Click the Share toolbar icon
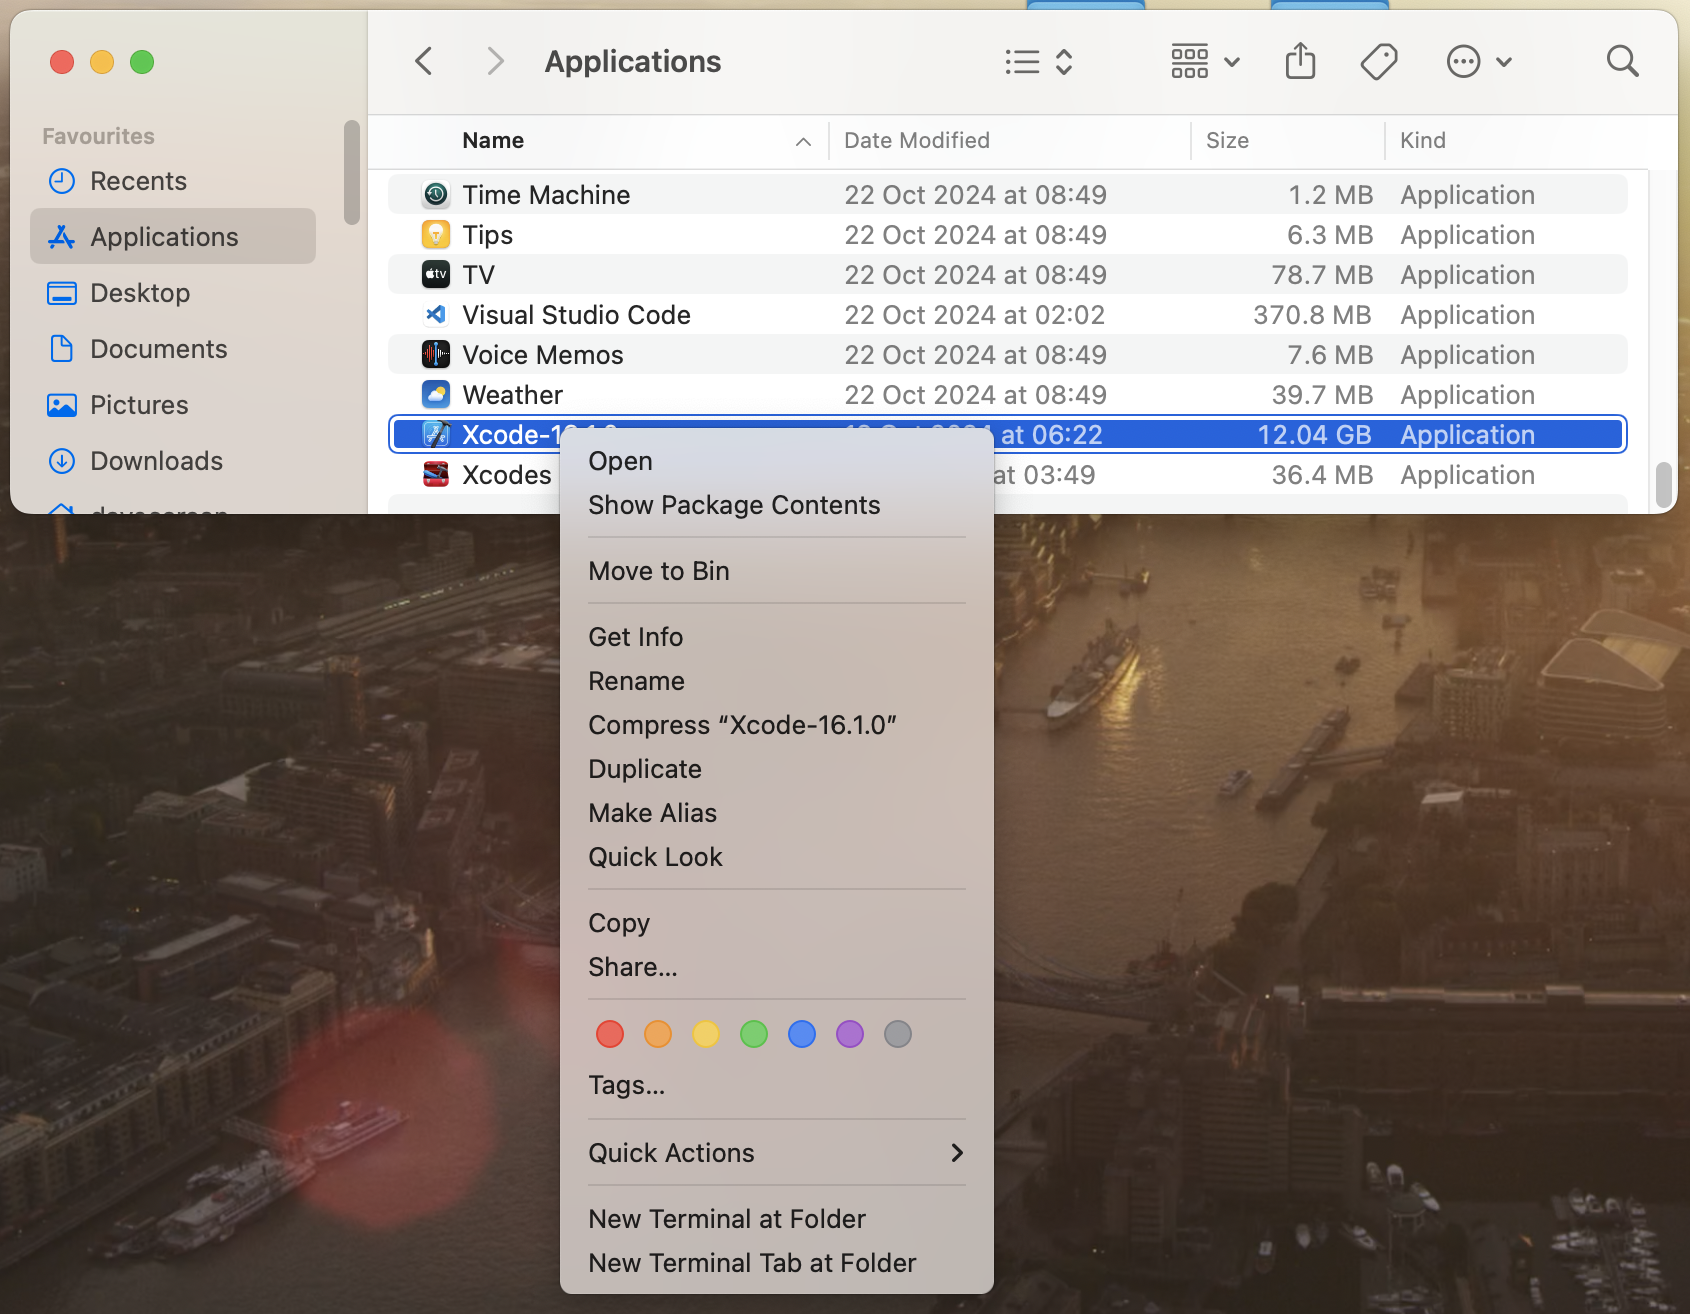The height and width of the screenshot is (1314, 1690). 1300,61
